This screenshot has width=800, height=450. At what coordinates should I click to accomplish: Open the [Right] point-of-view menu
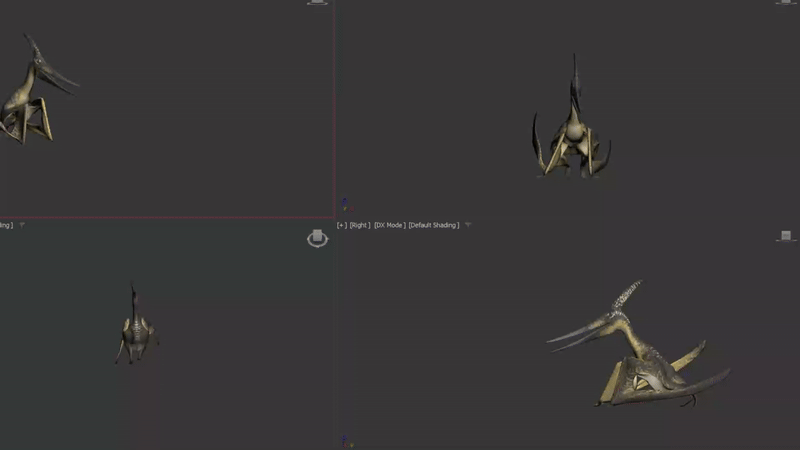(360, 225)
